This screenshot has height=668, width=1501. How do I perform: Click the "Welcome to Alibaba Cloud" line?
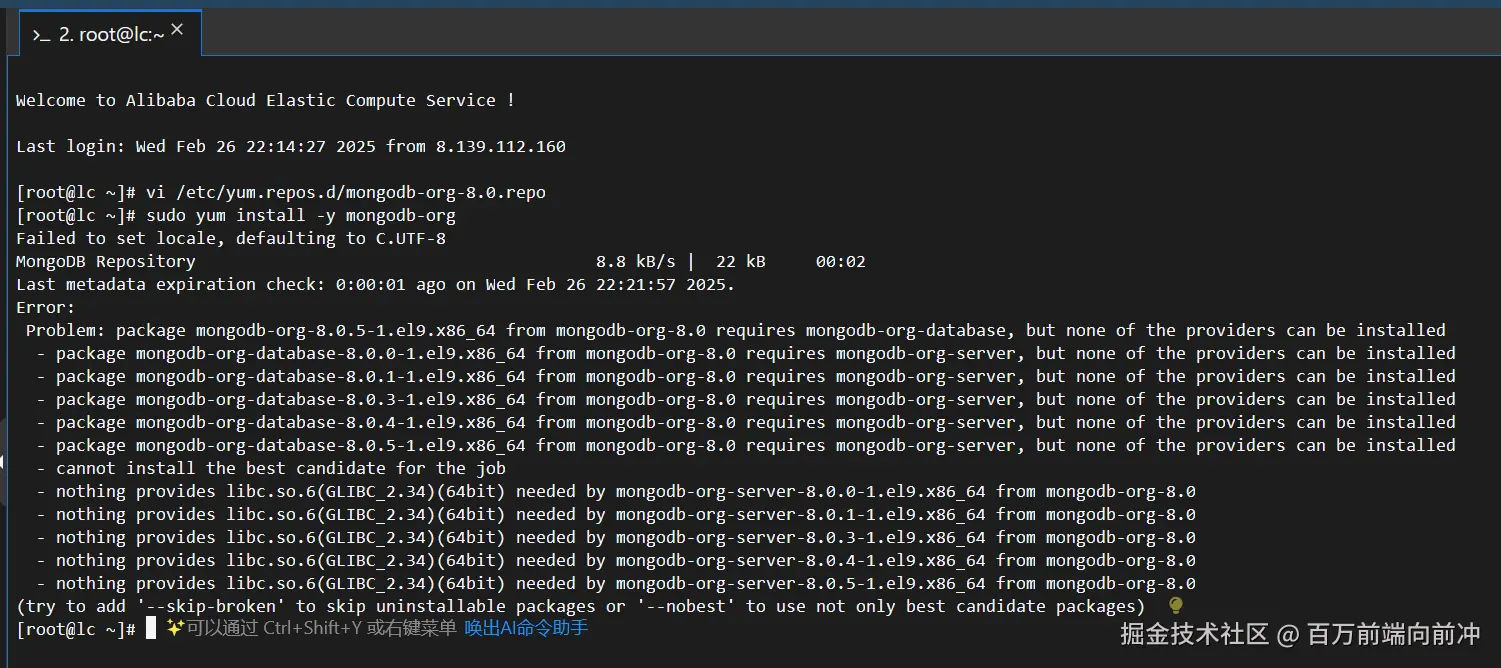point(265,100)
